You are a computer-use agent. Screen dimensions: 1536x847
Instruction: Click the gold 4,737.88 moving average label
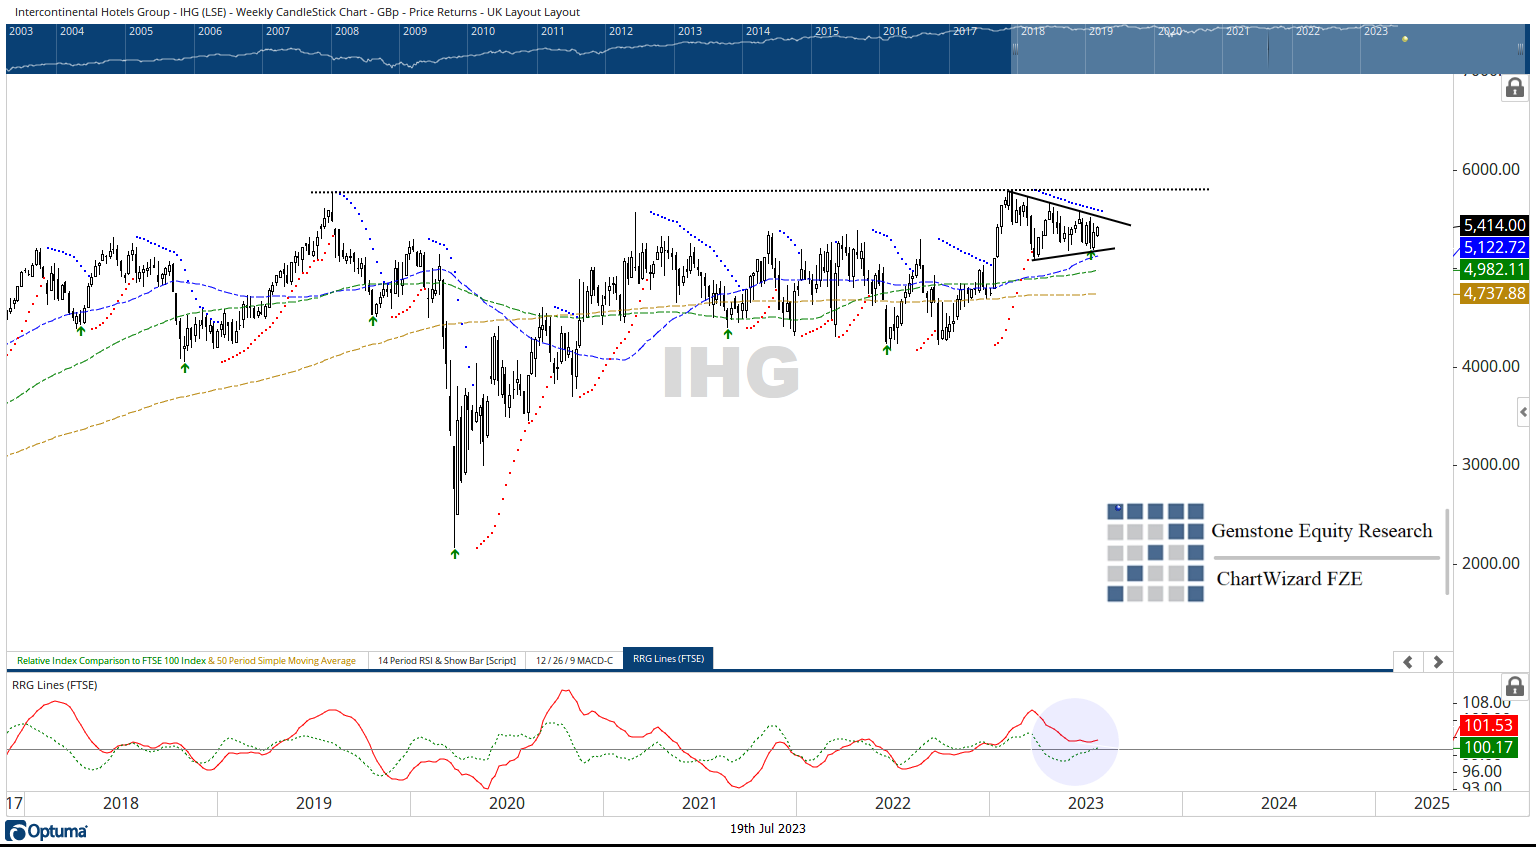click(x=1494, y=293)
